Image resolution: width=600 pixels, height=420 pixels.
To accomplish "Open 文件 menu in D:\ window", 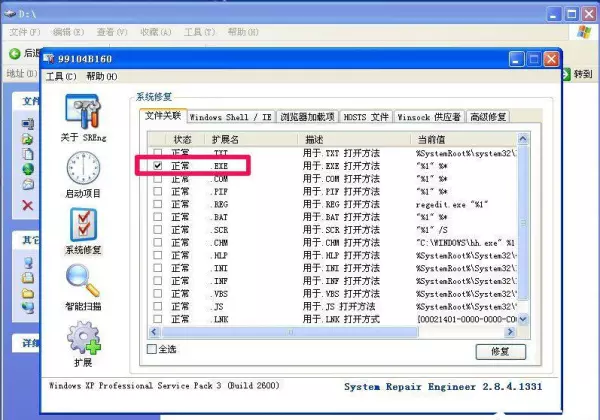I will click(24, 32).
